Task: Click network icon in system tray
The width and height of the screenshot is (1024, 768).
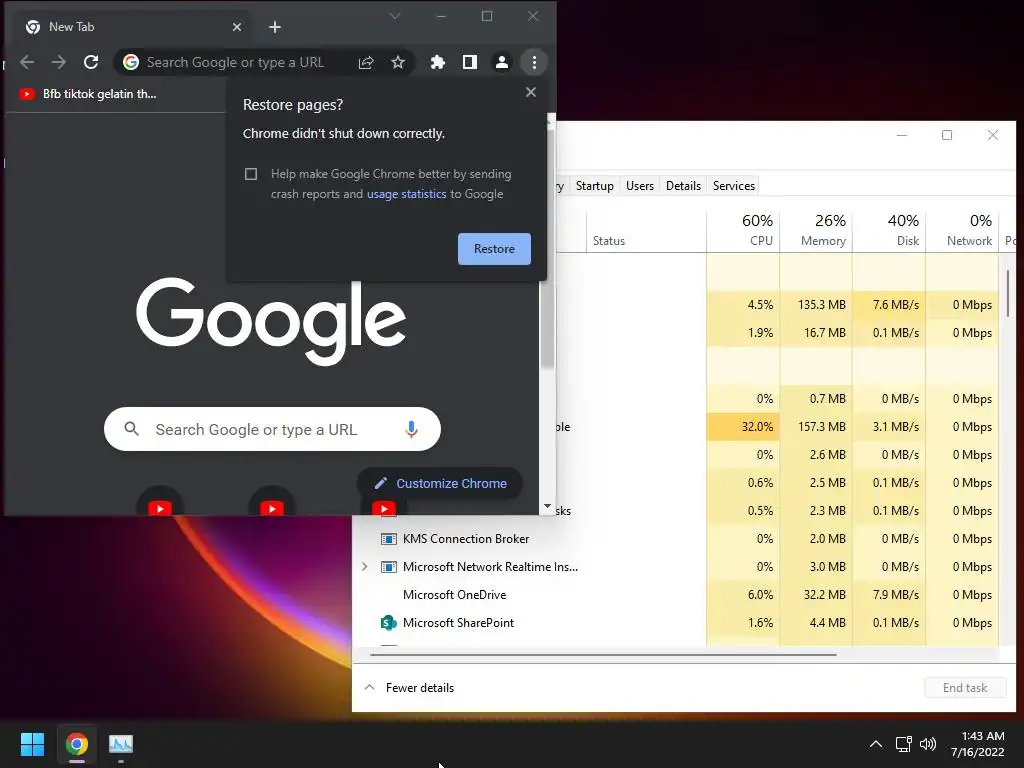Action: point(904,744)
